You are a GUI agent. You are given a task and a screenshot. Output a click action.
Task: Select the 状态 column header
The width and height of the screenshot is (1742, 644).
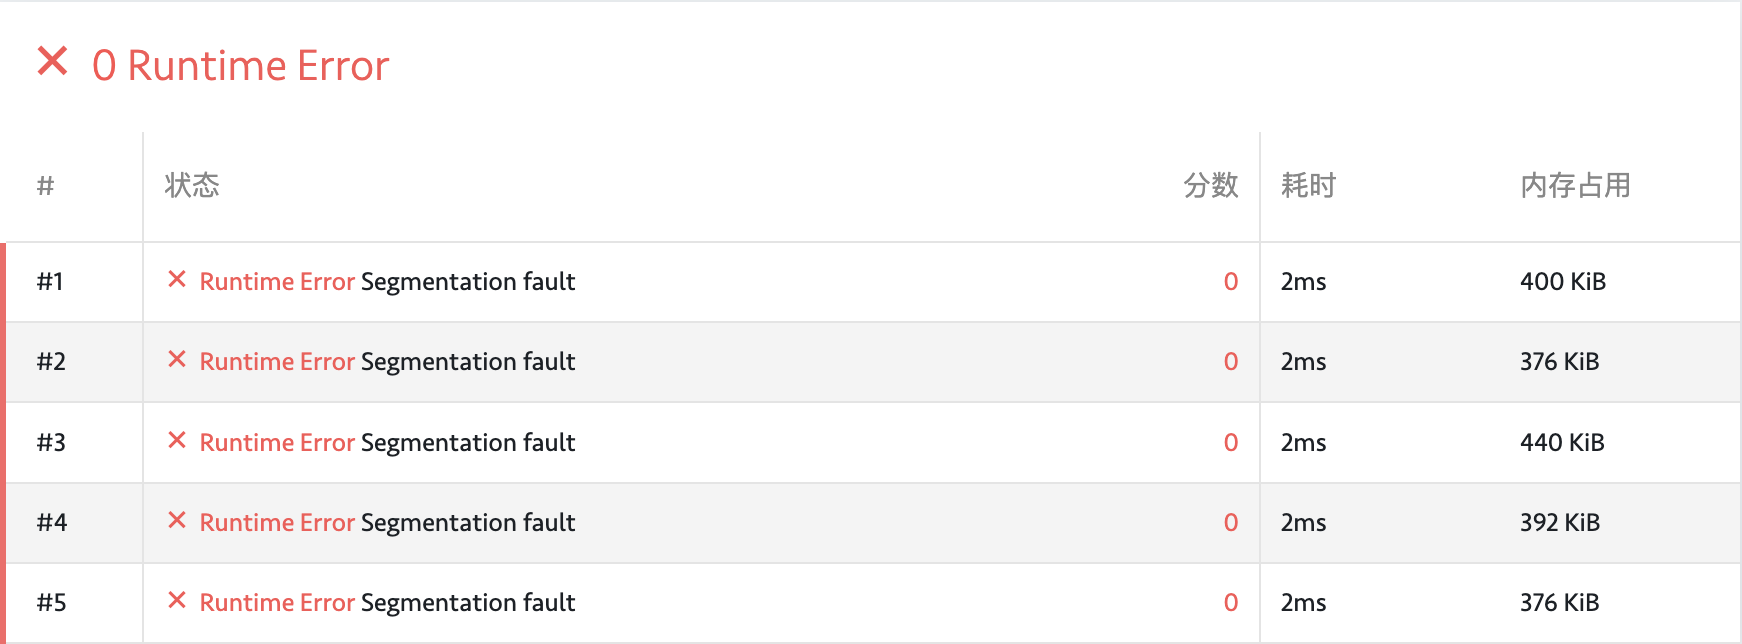pyautogui.click(x=192, y=185)
